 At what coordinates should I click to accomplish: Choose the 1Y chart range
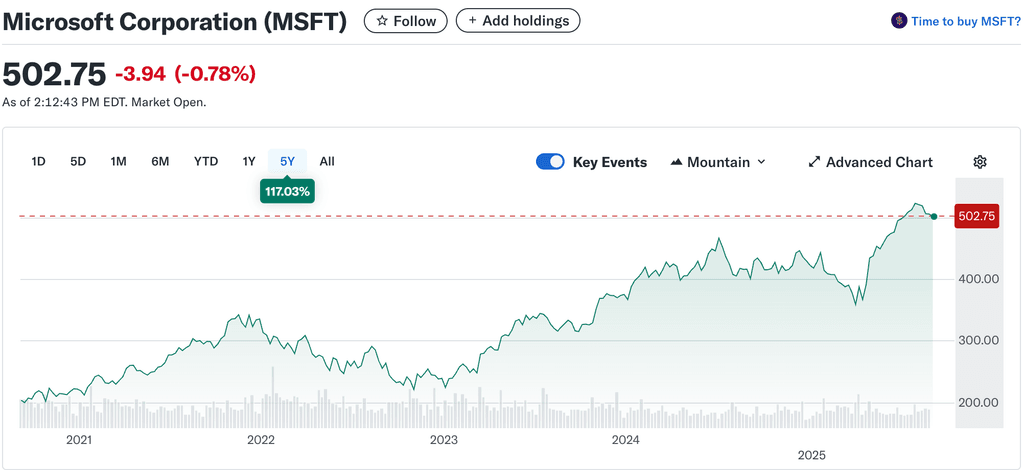pyautogui.click(x=249, y=161)
